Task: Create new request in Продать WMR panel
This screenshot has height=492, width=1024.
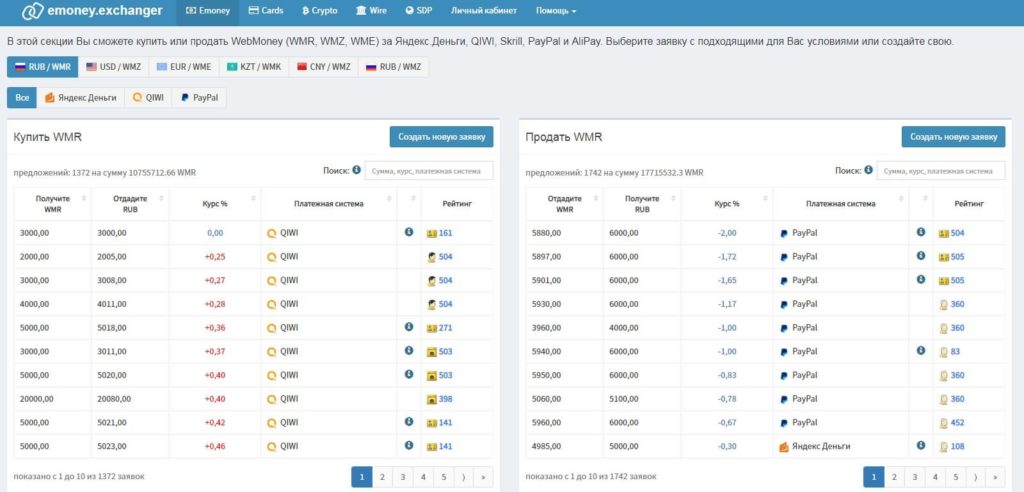Action: pyautogui.click(x=953, y=137)
